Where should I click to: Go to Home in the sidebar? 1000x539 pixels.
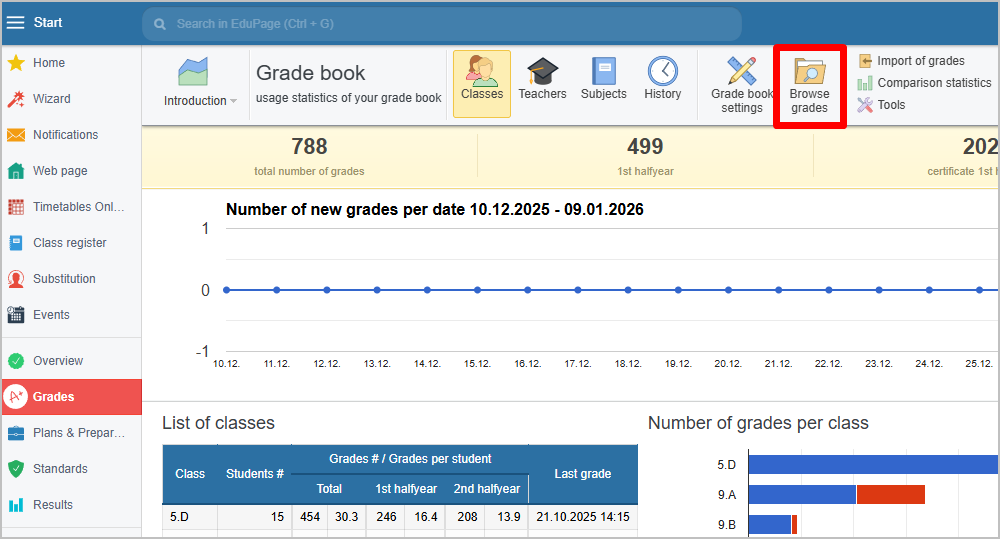coord(49,63)
